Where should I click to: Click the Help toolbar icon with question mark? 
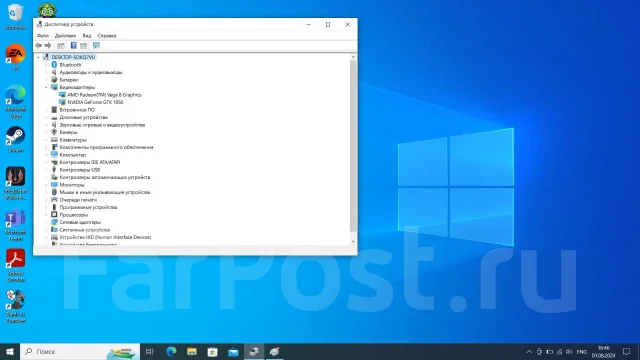coord(73,46)
